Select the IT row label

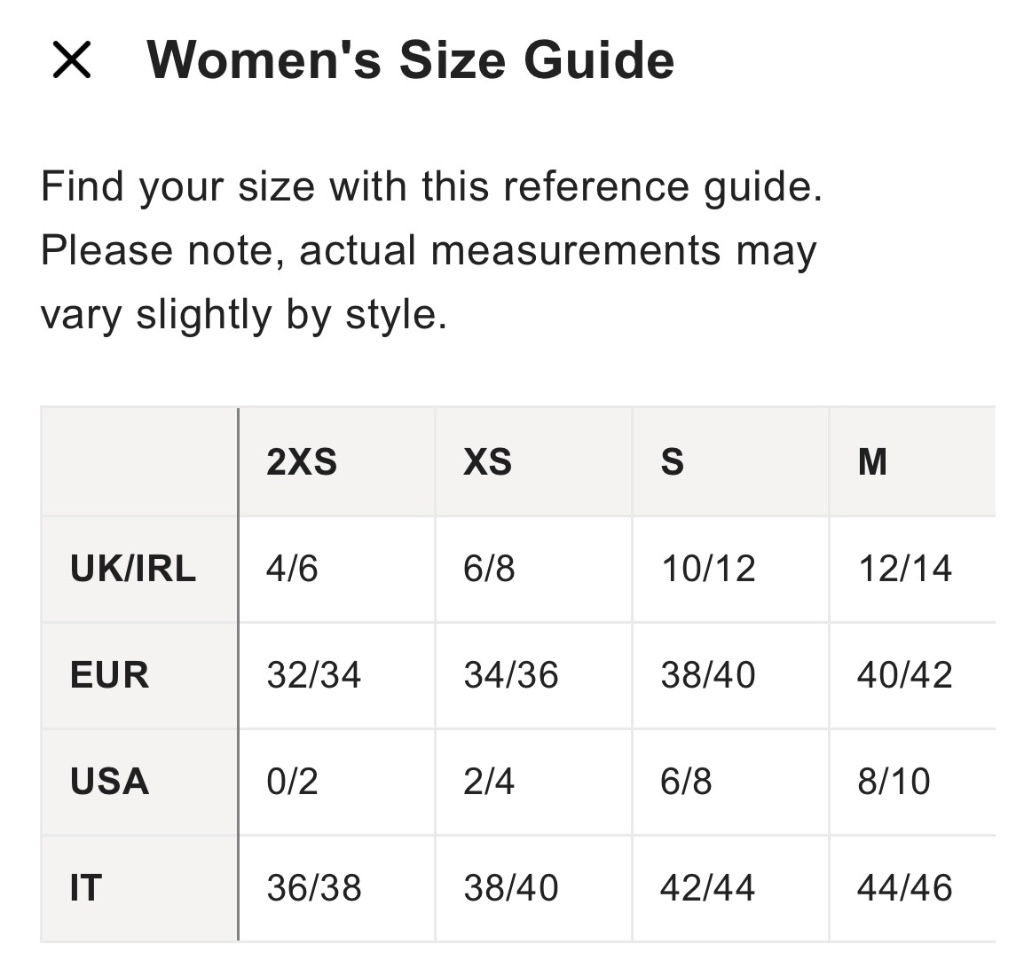point(86,888)
